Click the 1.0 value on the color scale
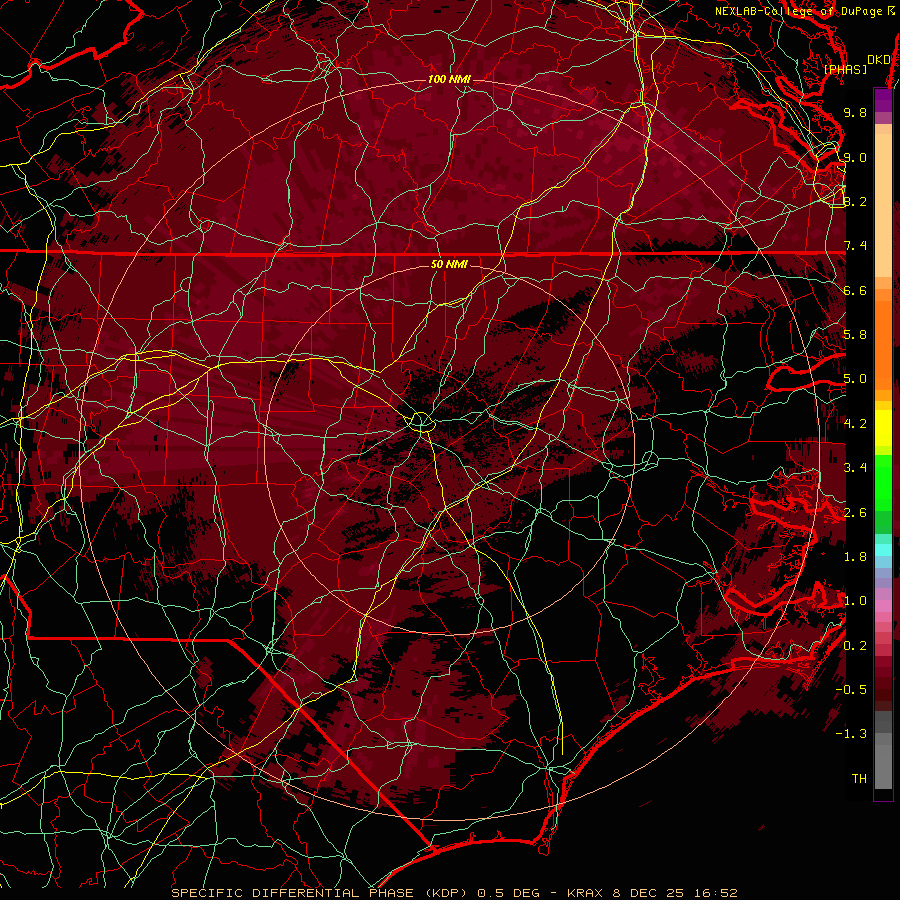900x900 pixels. coord(855,601)
